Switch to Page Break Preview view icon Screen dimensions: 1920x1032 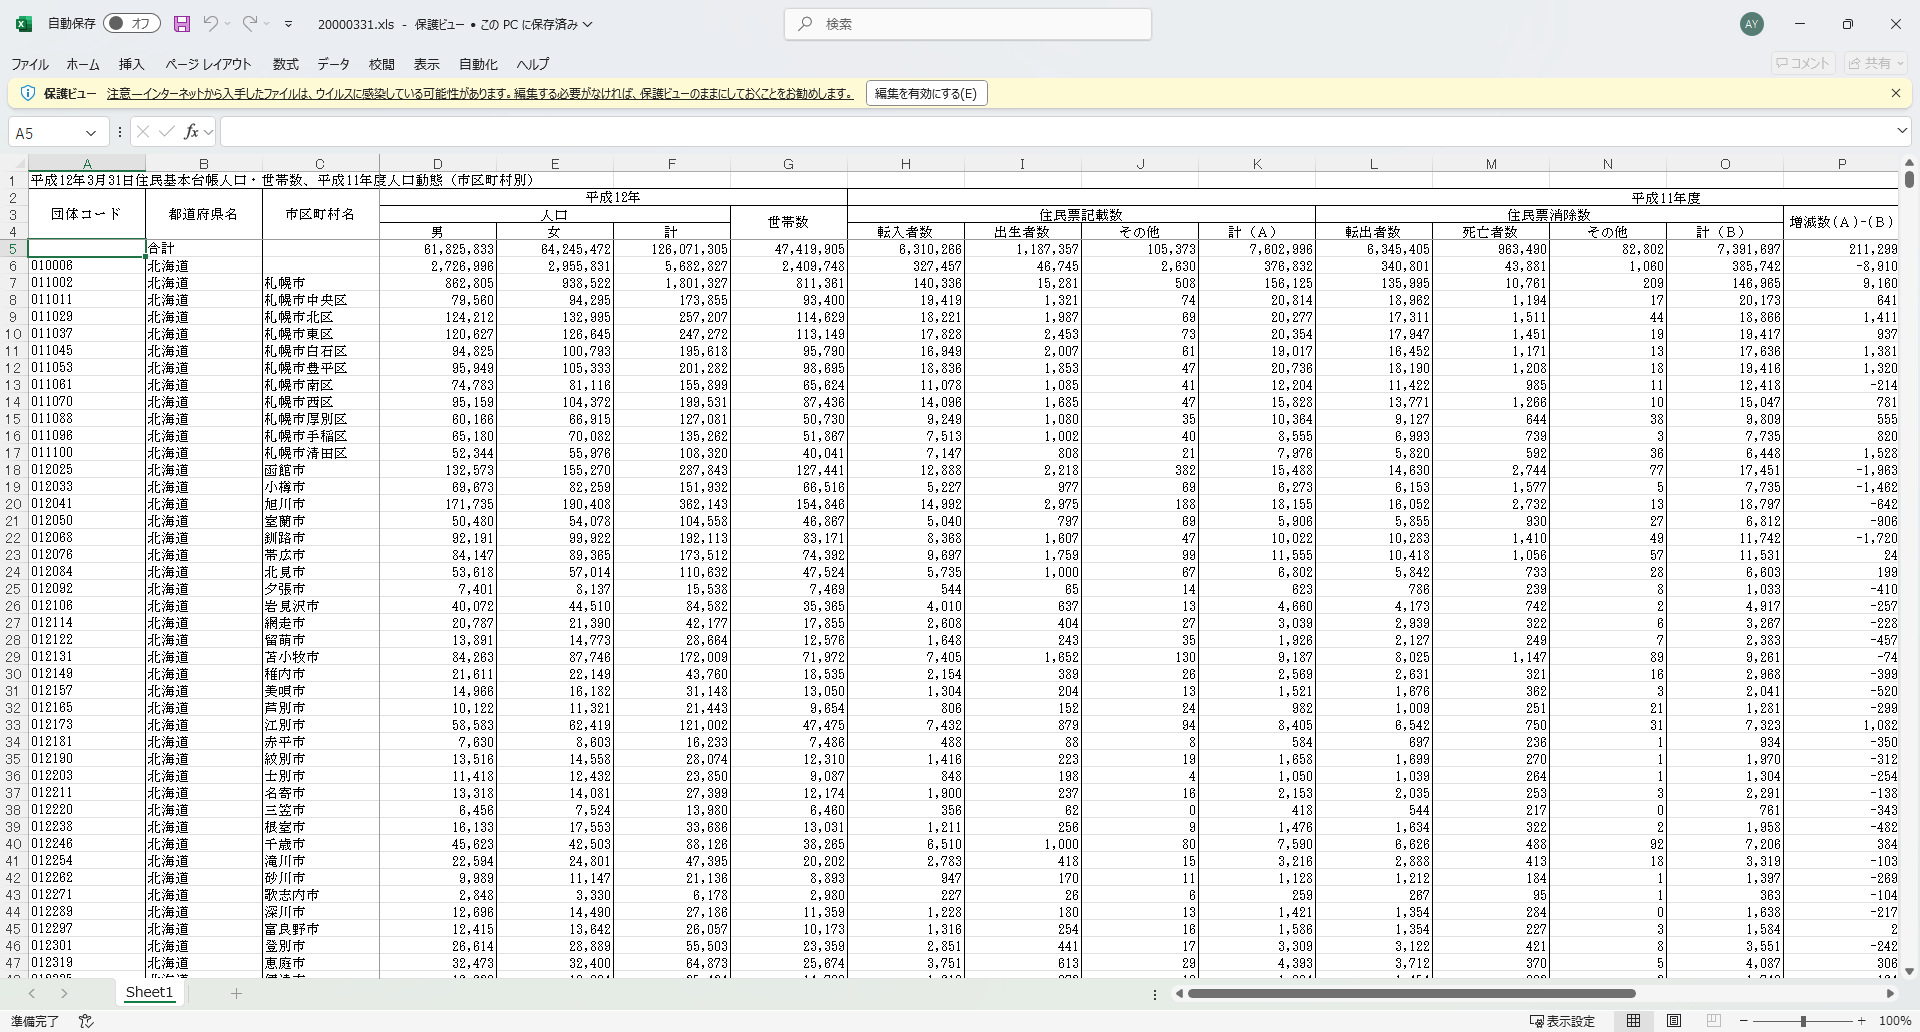pyautogui.click(x=1713, y=1021)
